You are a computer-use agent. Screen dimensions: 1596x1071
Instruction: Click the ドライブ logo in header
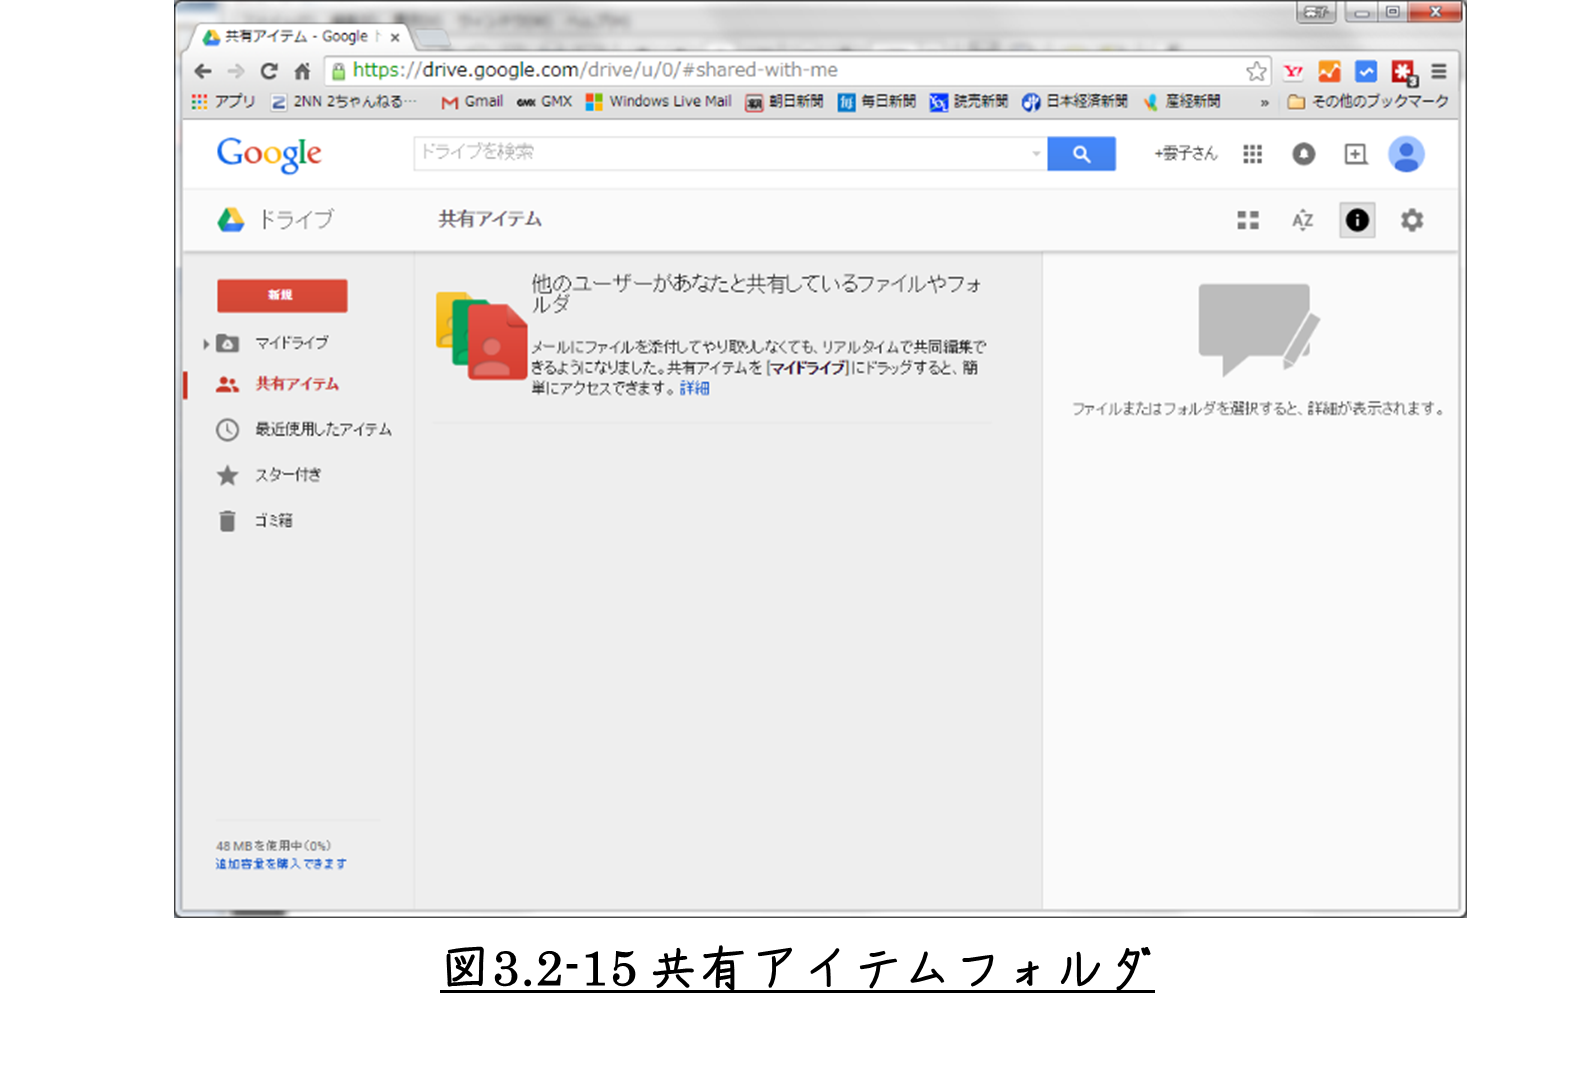(276, 219)
